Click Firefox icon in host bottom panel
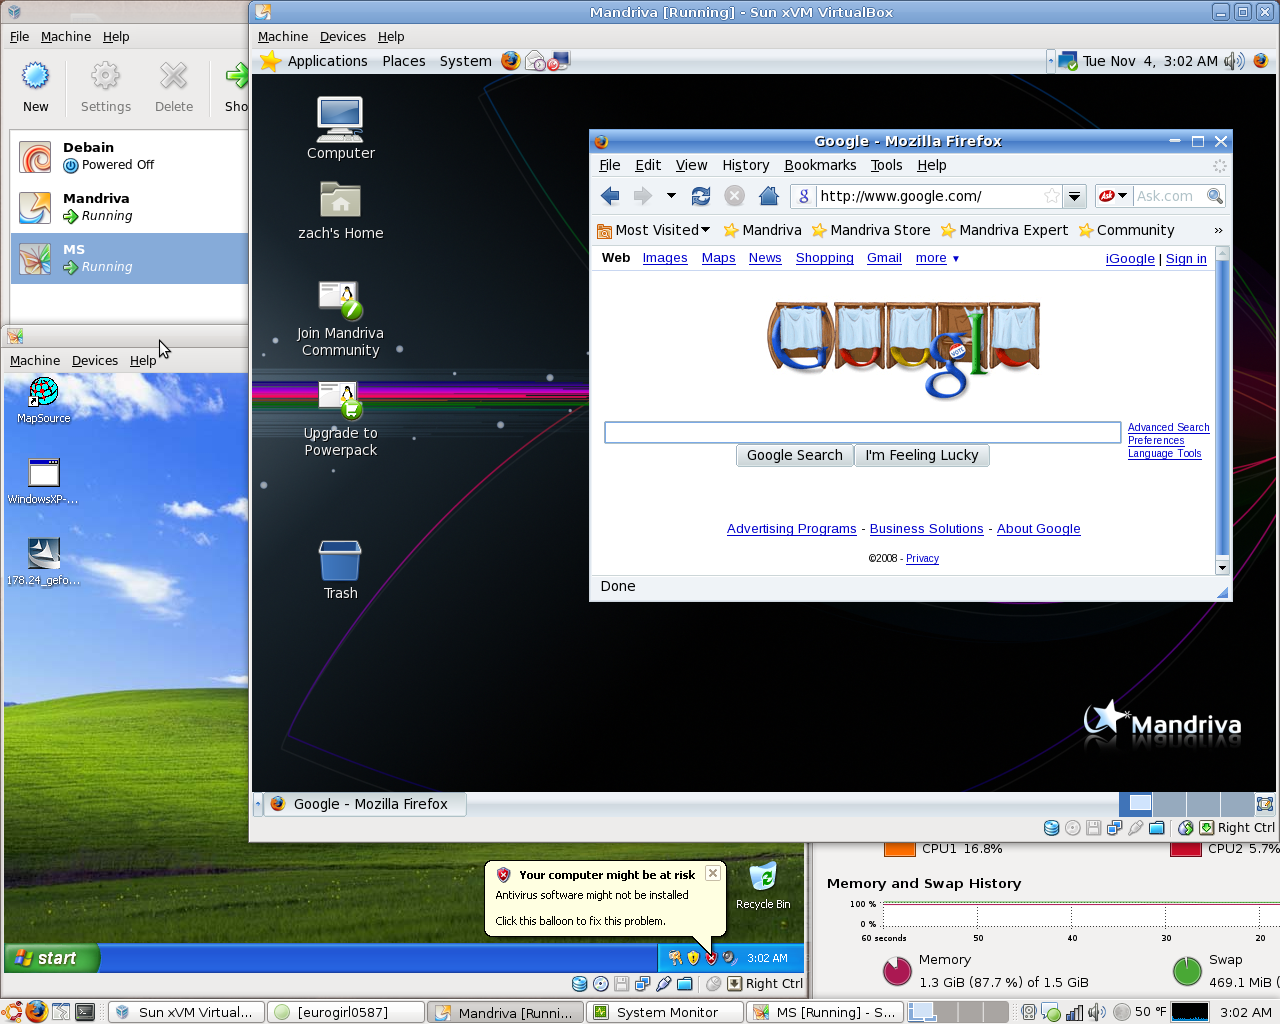Image resolution: width=1280 pixels, height=1024 pixels. coord(37,1011)
